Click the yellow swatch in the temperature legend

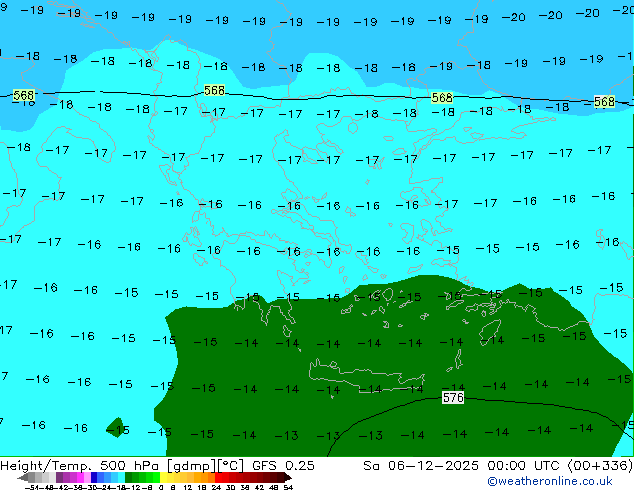[163, 477]
